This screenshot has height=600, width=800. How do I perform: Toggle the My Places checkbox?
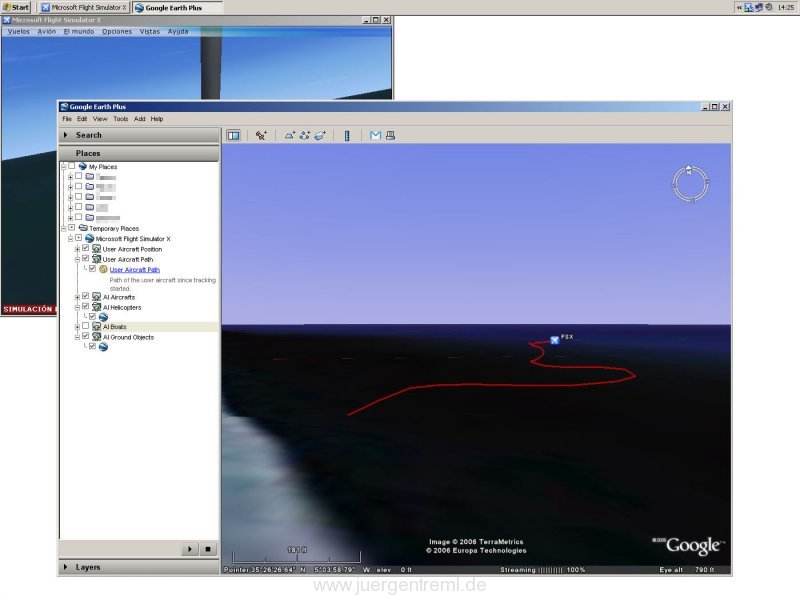click(x=72, y=166)
